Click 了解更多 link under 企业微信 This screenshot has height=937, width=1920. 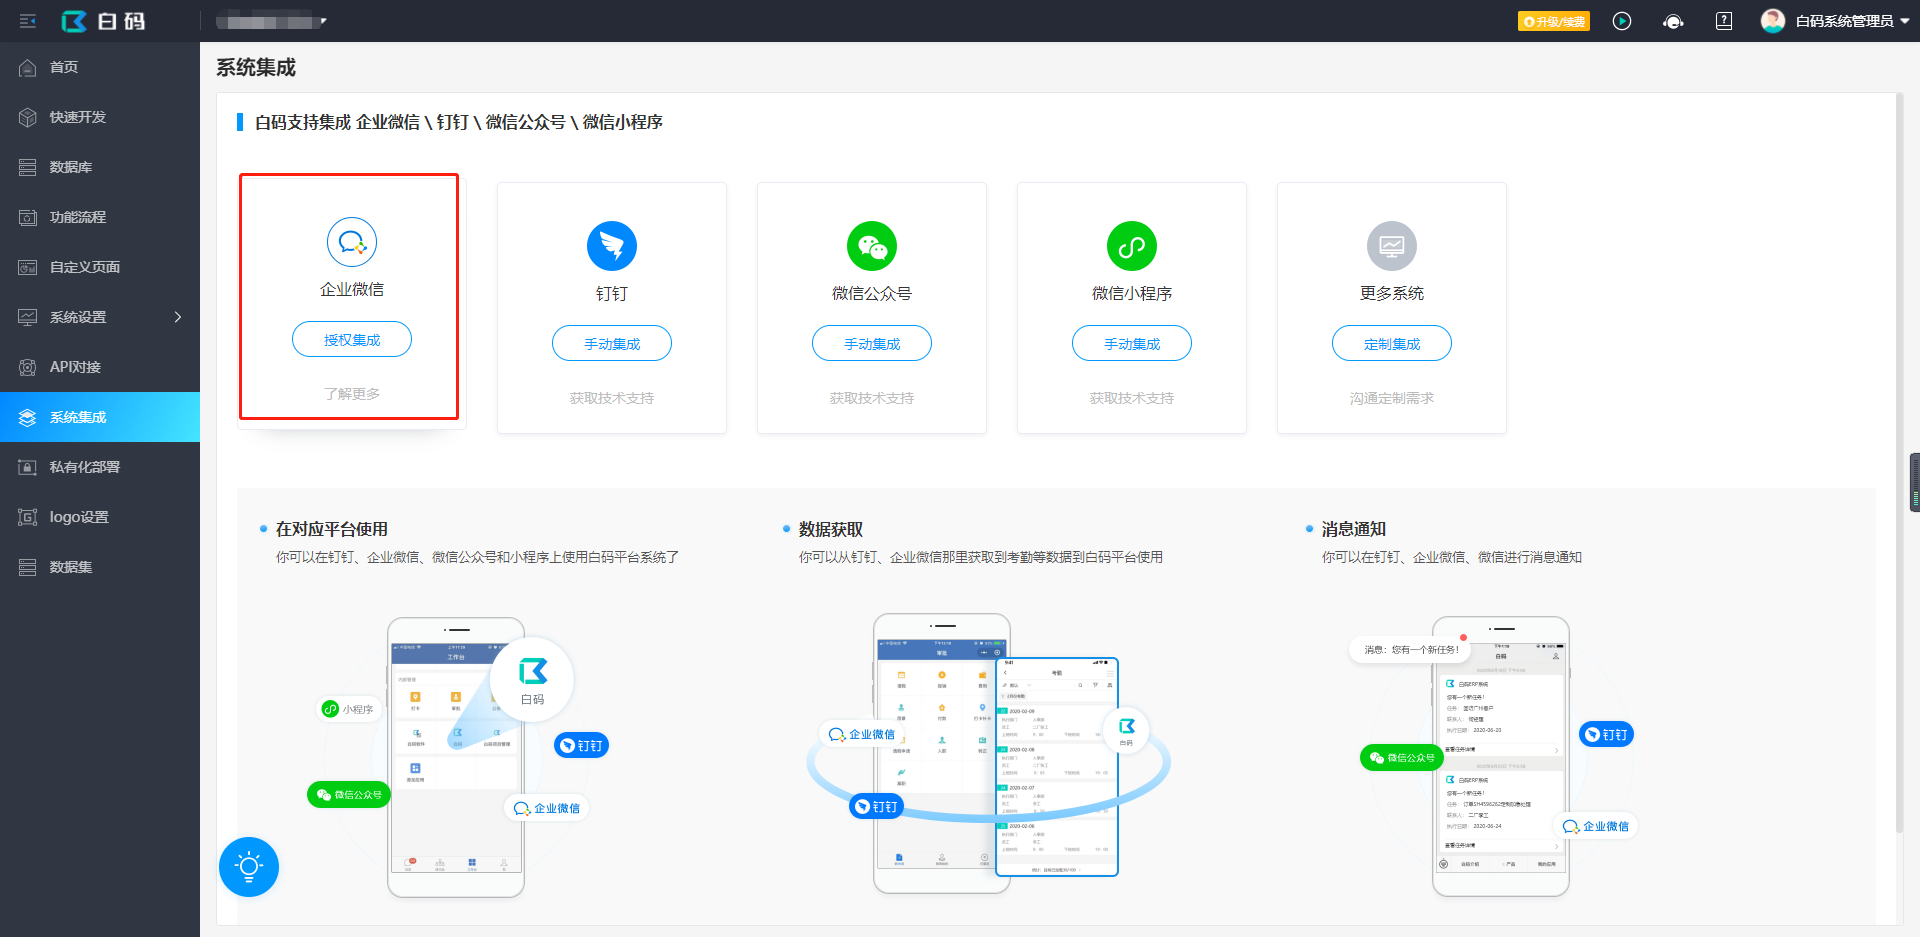click(x=352, y=394)
